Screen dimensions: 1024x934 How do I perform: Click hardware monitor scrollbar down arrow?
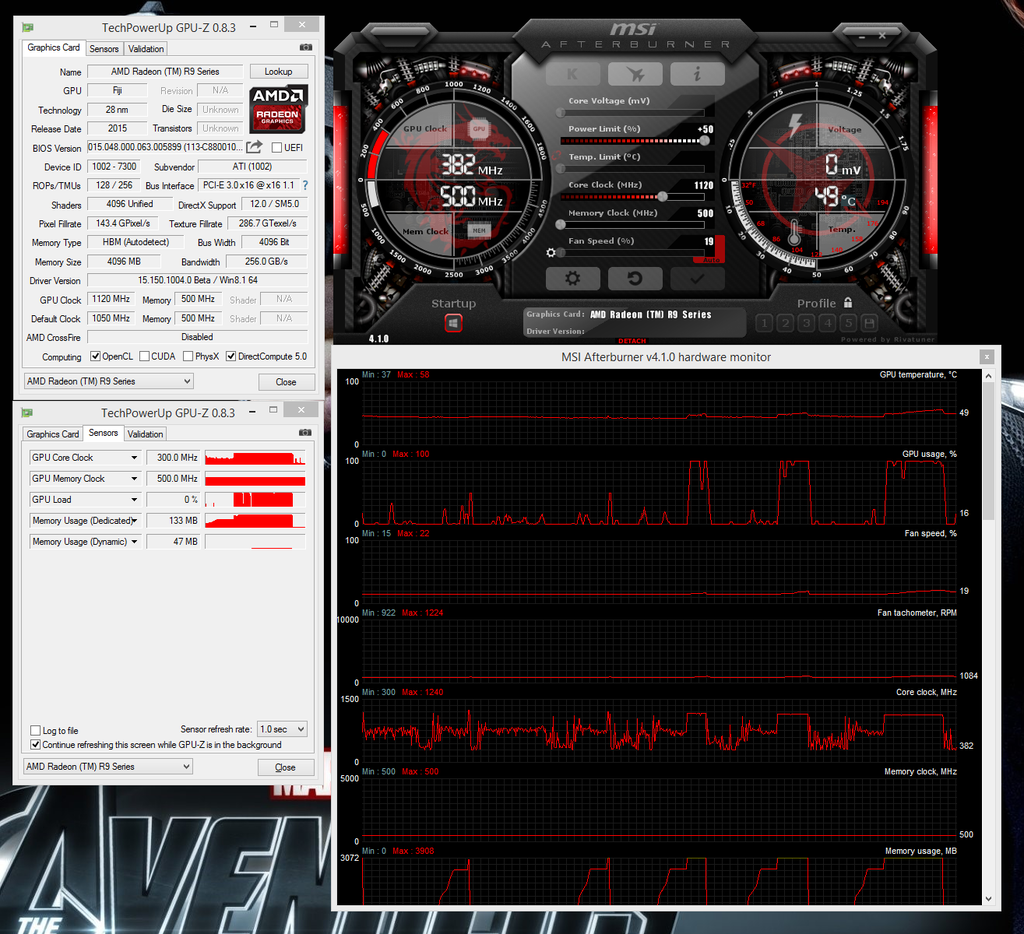[x=988, y=899]
